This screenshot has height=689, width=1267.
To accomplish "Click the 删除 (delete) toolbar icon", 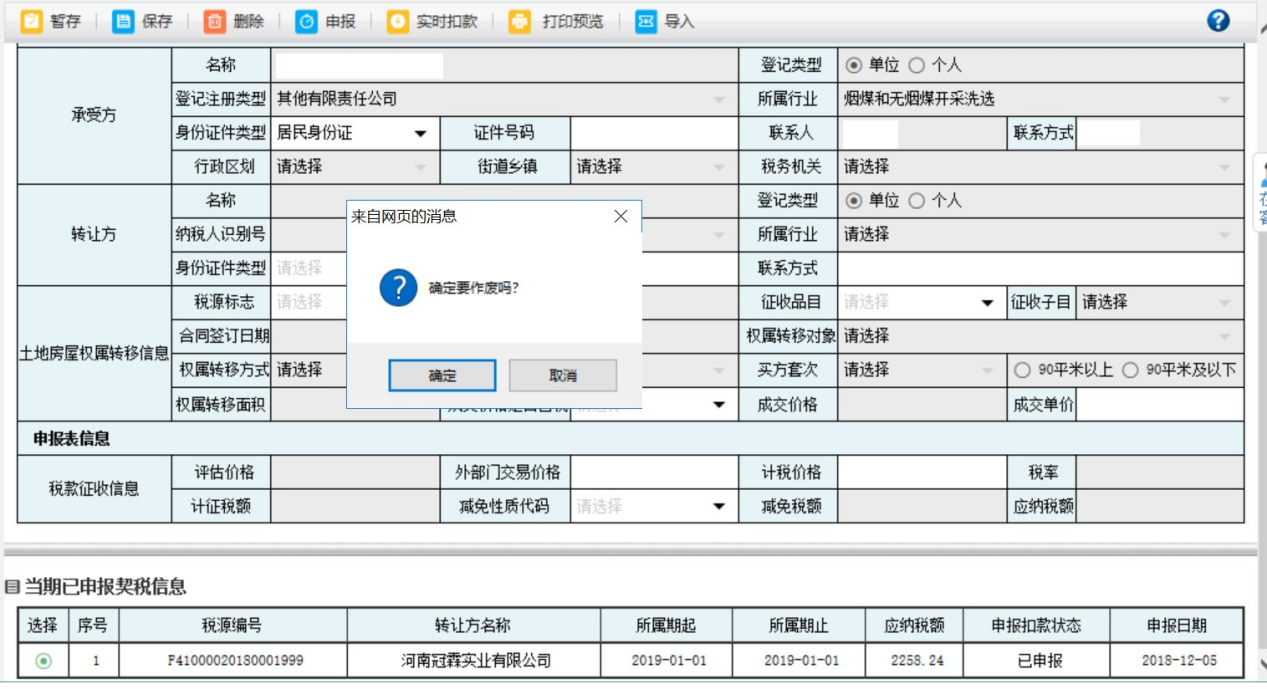I will point(215,21).
